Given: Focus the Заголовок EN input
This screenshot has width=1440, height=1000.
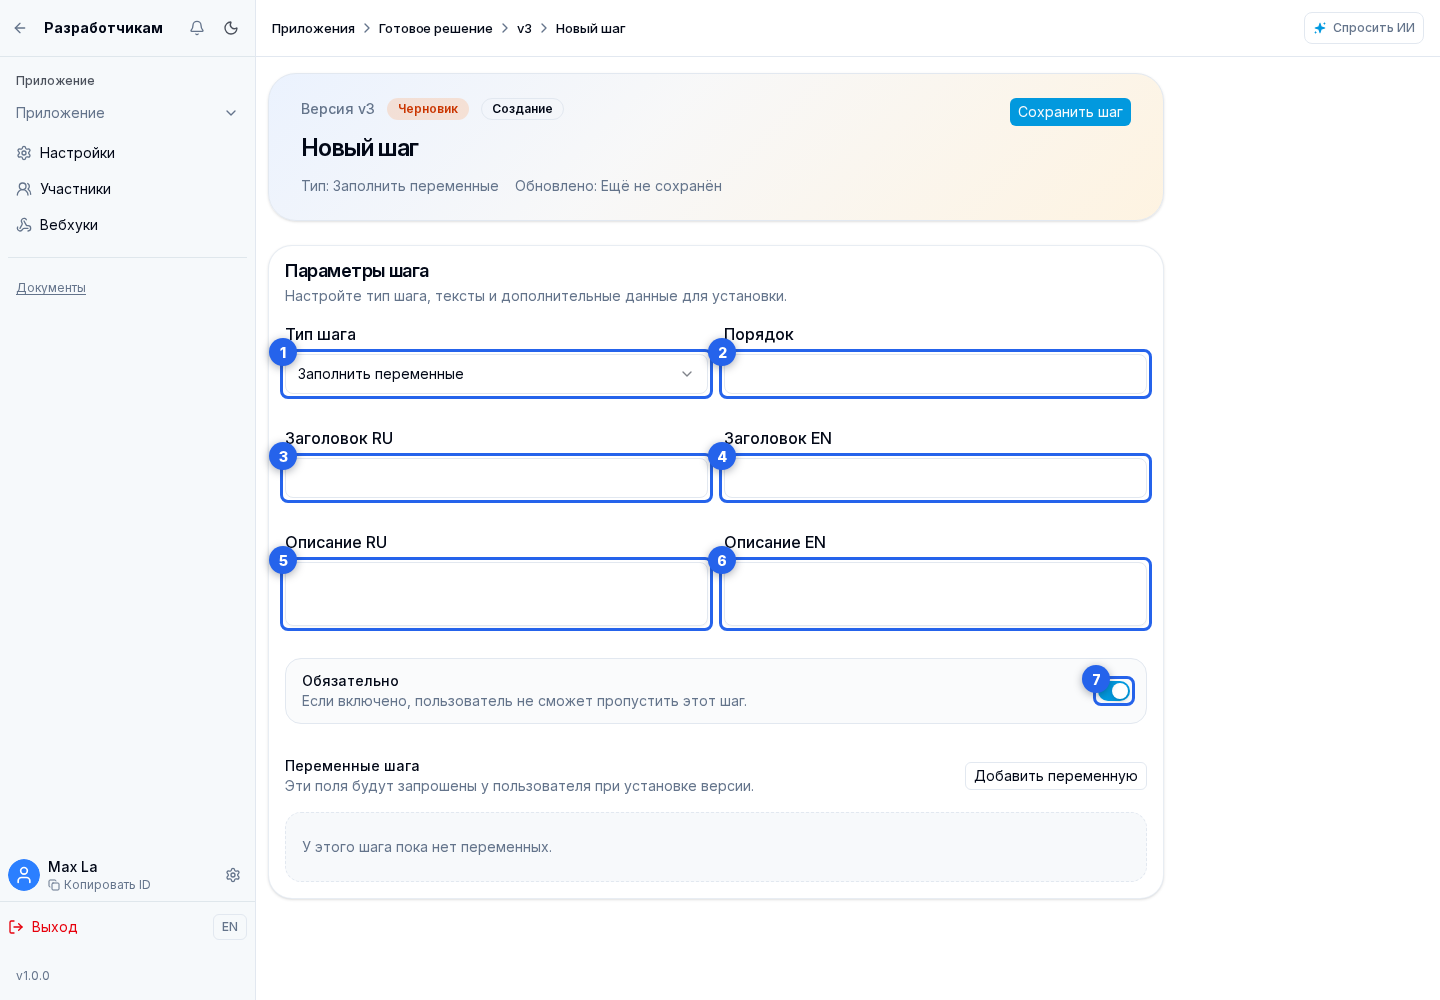Looking at the screenshot, I should (x=935, y=478).
